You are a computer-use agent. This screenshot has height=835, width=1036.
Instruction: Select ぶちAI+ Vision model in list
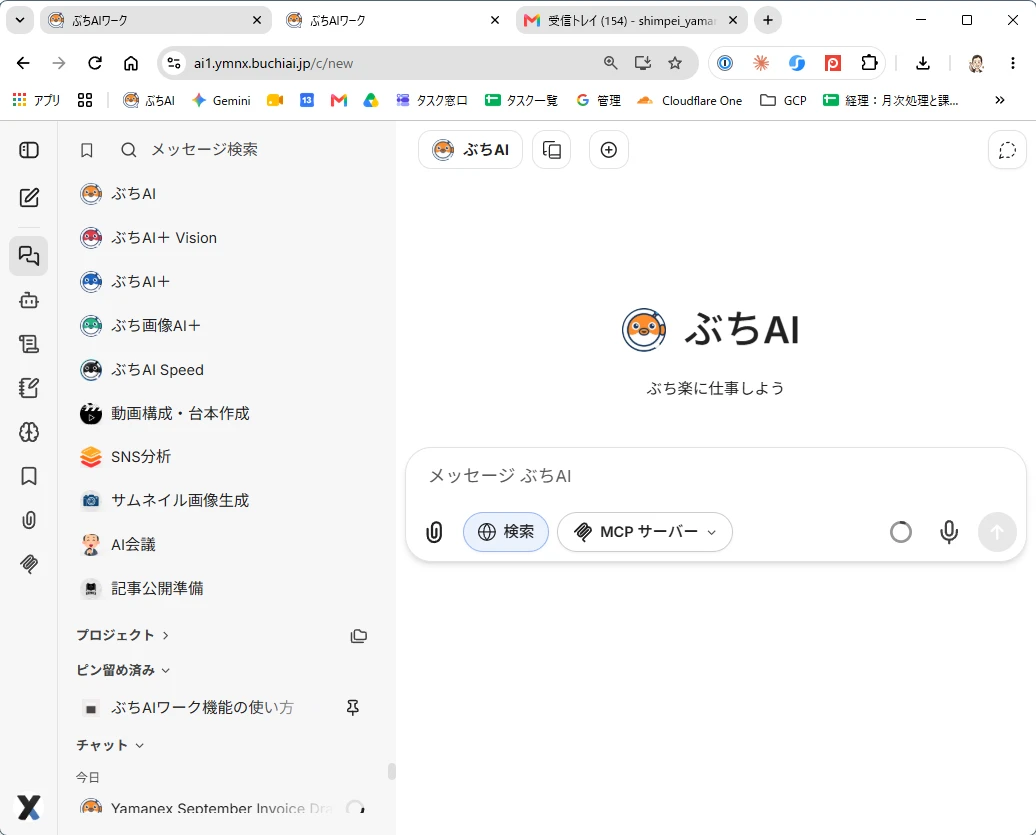[x=225, y=238]
